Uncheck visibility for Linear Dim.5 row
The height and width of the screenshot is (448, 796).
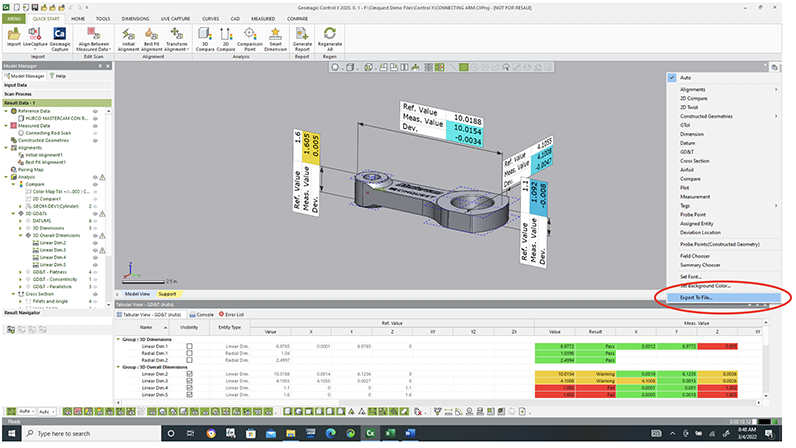(189, 394)
